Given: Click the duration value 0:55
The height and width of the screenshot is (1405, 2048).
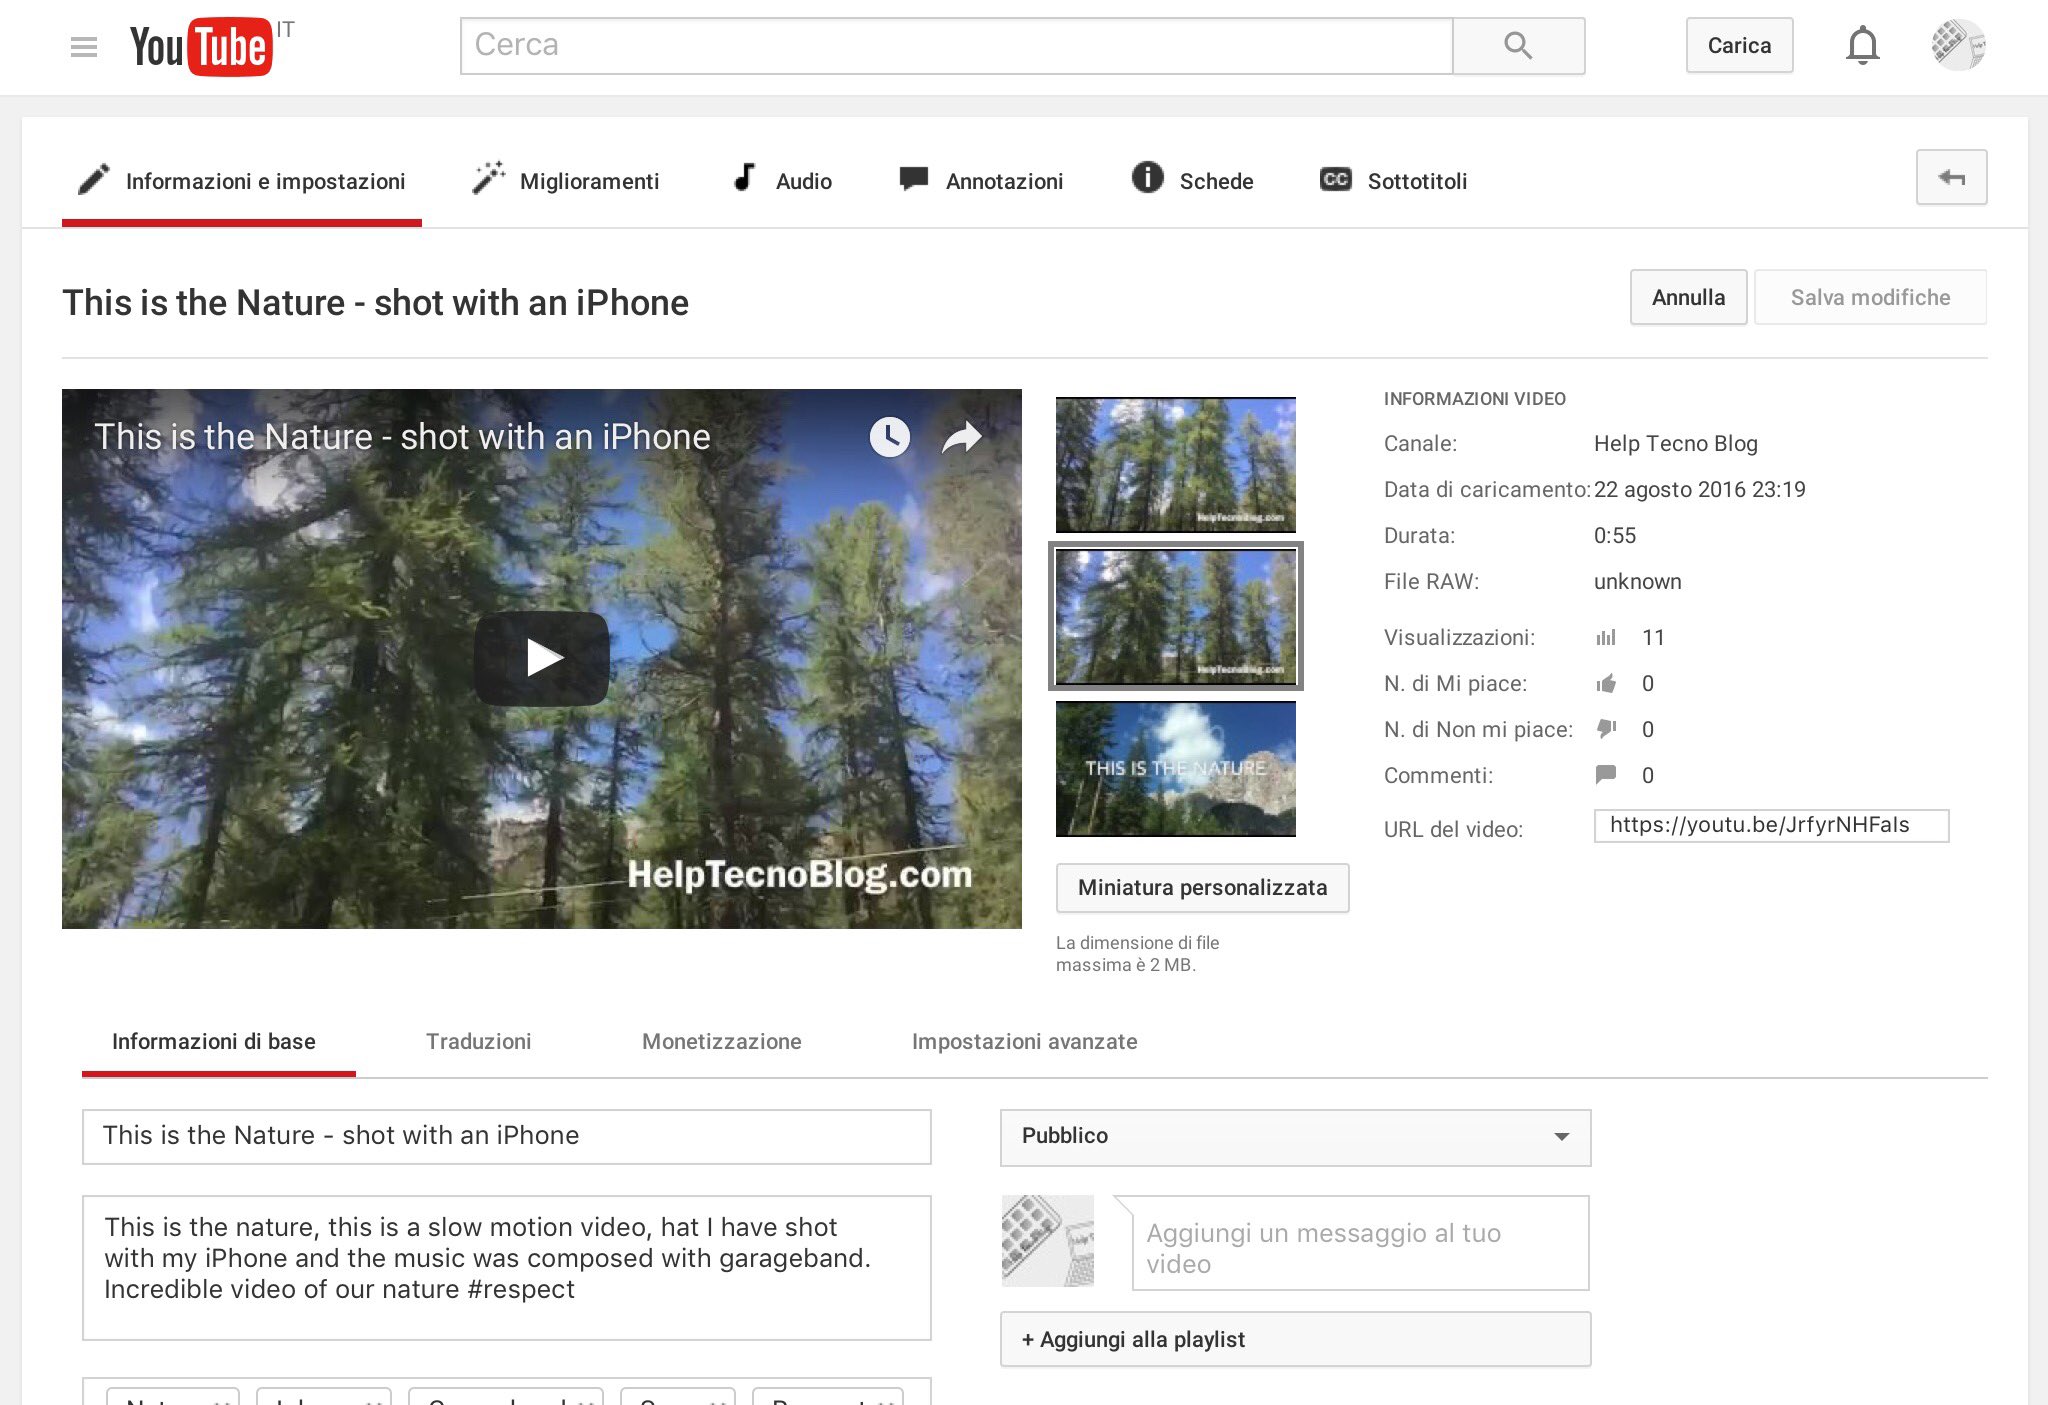Looking at the screenshot, I should [x=1615, y=535].
